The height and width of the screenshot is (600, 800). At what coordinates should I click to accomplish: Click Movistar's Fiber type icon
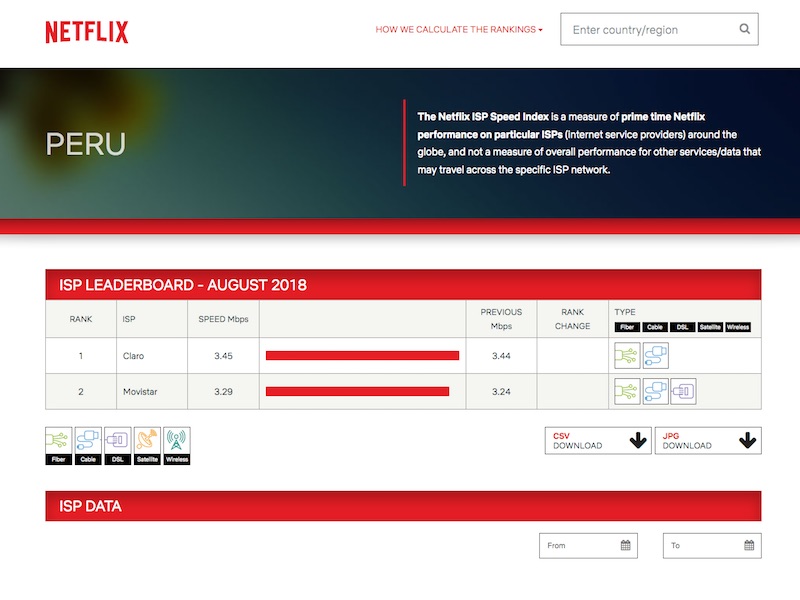(627, 391)
